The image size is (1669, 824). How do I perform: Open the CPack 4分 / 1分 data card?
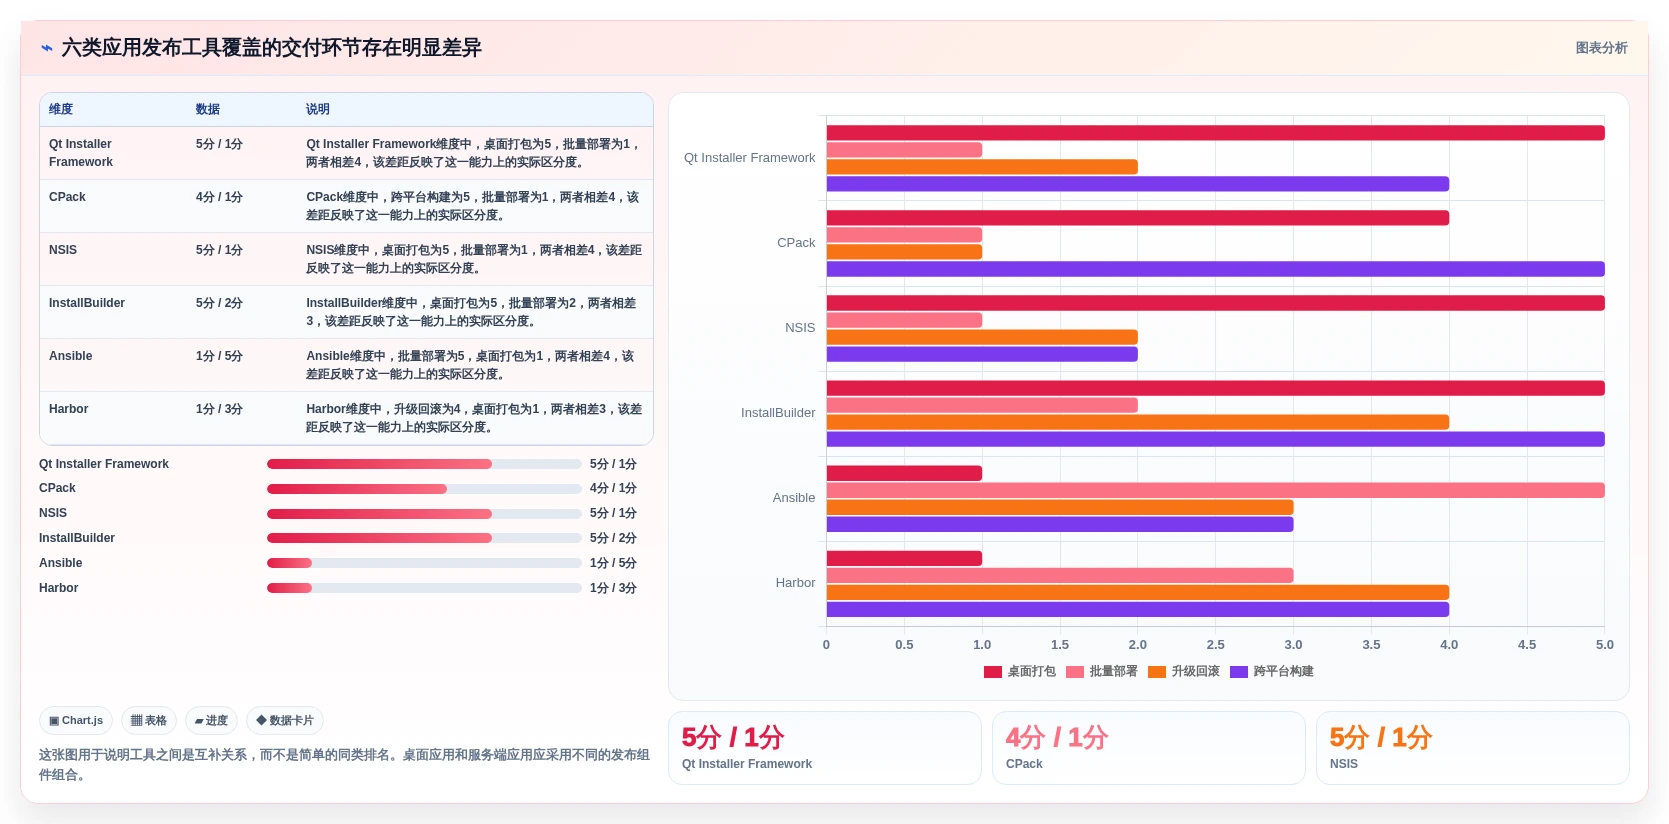[1149, 748]
